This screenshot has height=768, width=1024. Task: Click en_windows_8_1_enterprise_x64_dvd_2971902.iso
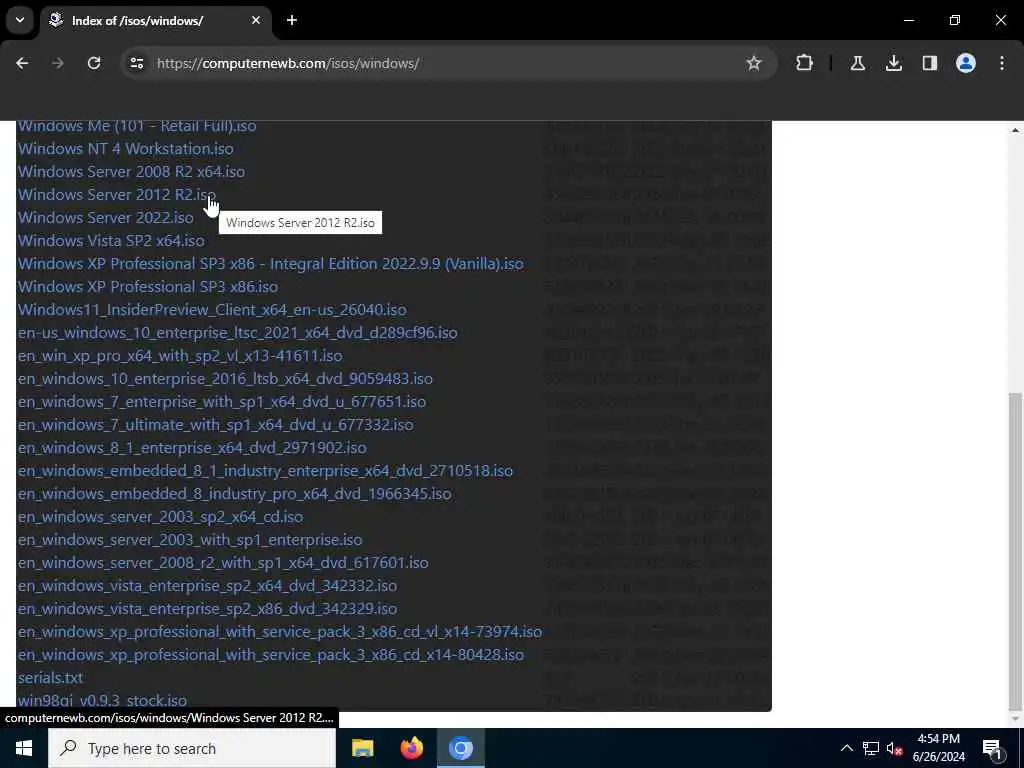pyautogui.click(x=192, y=448)
